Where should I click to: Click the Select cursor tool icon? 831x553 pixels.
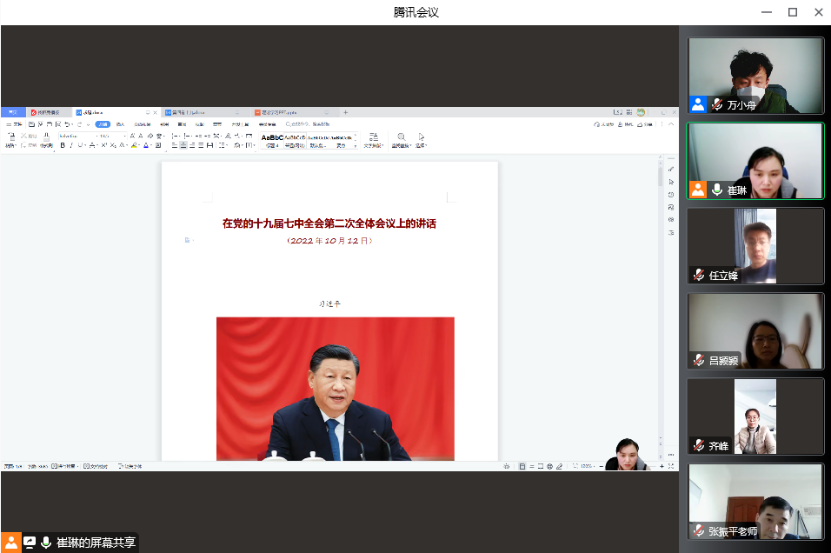click(x=421, y=137)
